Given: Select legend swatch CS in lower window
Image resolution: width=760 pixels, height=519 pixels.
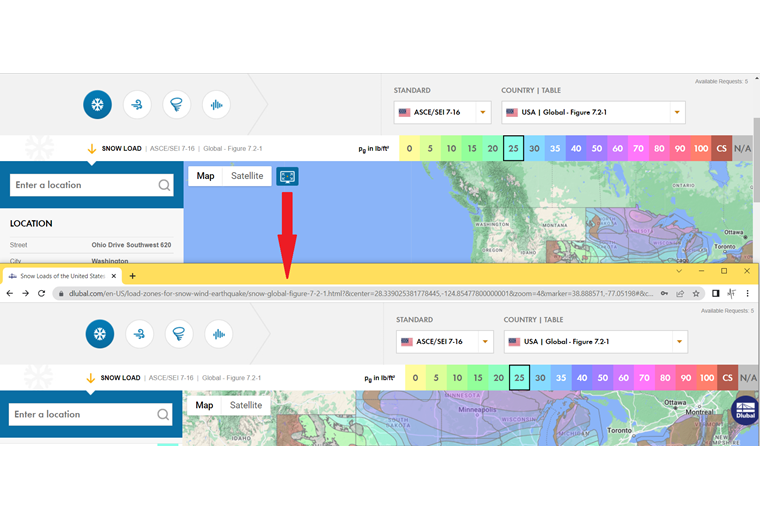Looking at the screenshot, I should 728,378.
